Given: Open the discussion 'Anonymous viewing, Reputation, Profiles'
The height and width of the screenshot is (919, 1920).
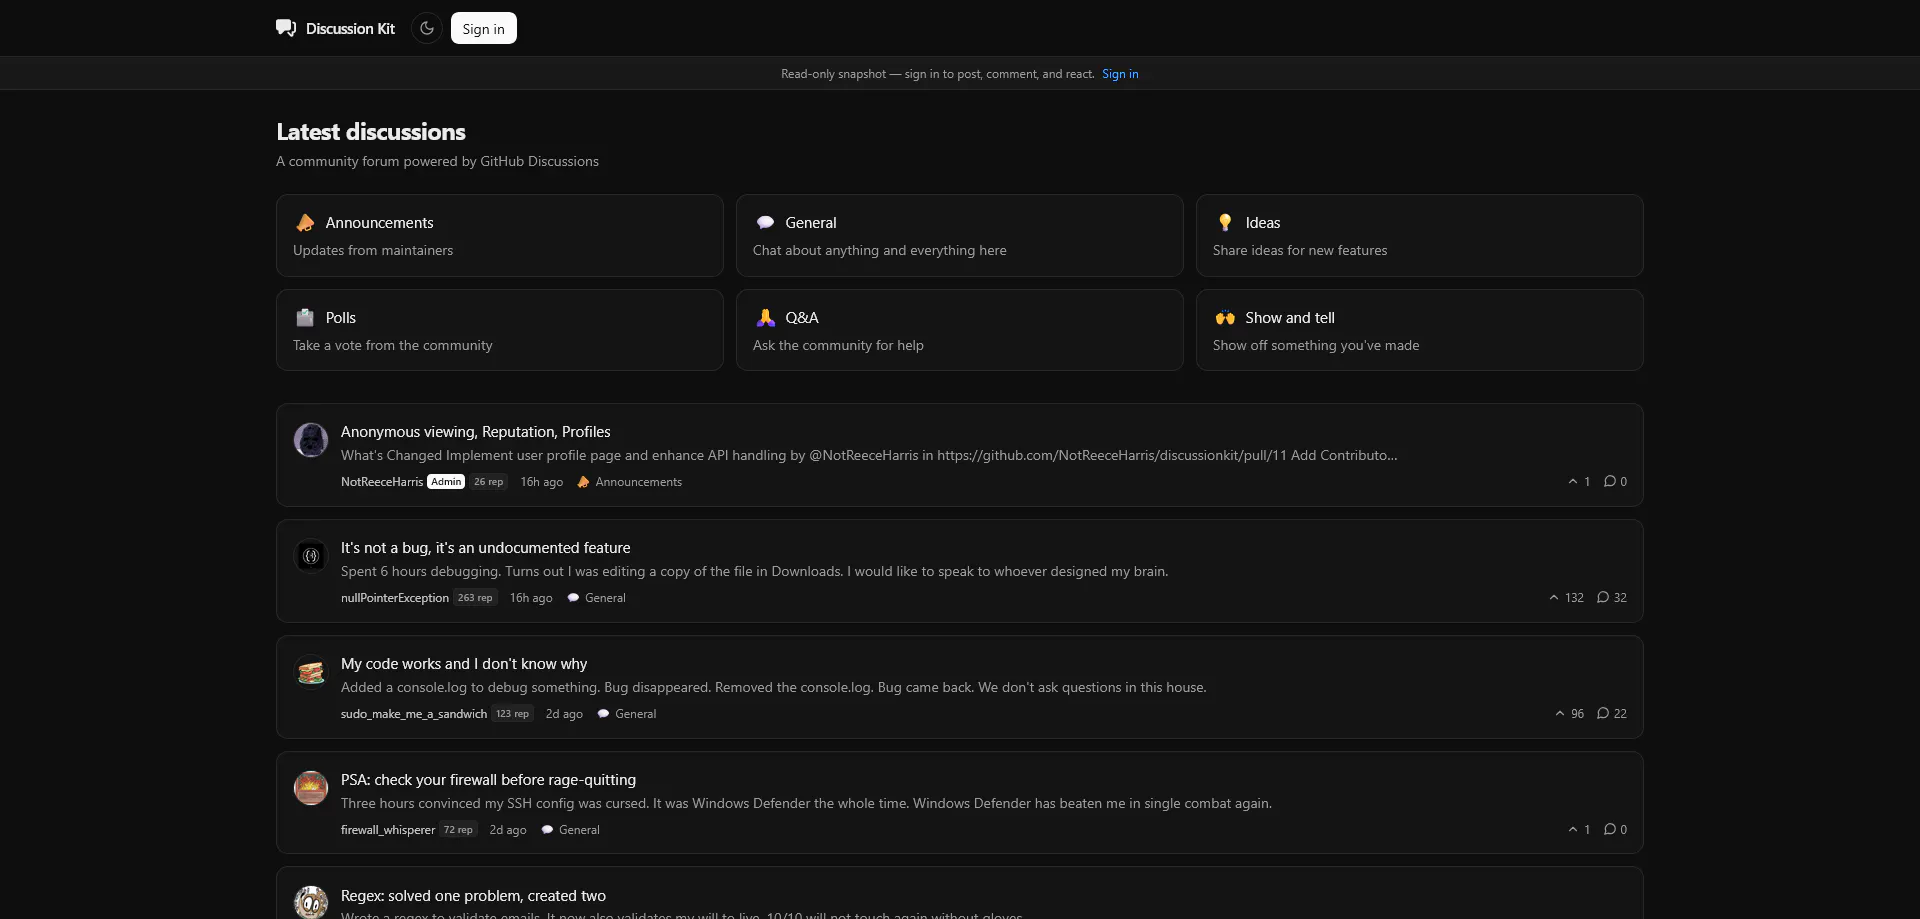Looking at the screenshot, I should click(475, 432).
